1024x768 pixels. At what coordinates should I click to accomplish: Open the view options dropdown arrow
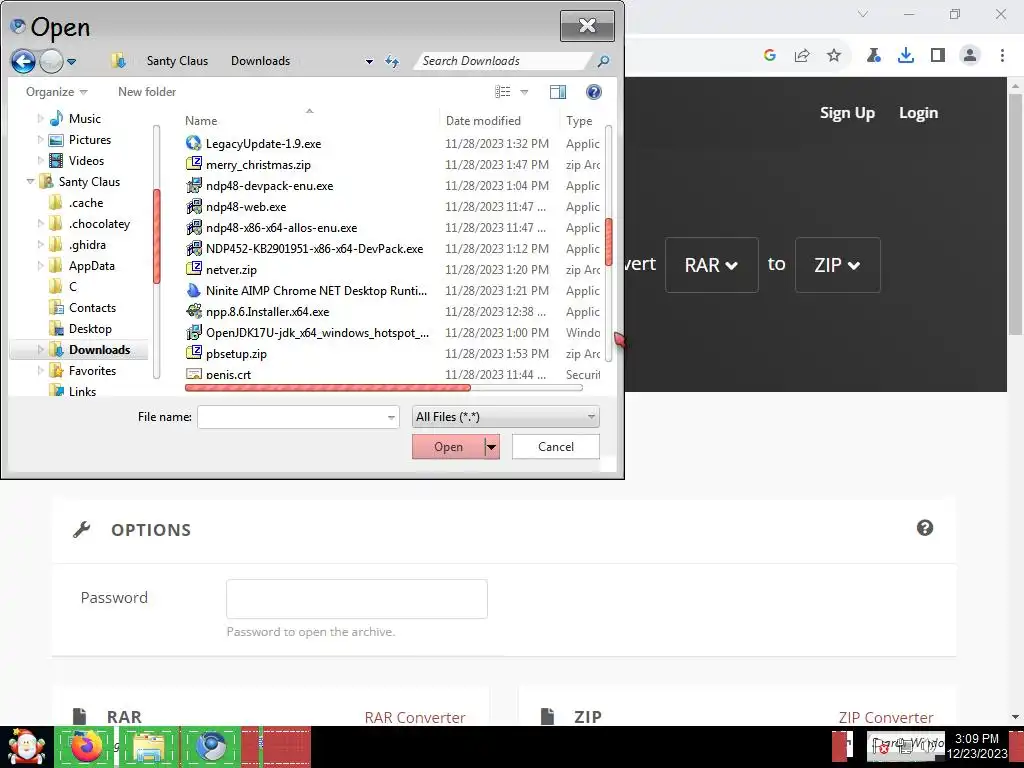524,92
